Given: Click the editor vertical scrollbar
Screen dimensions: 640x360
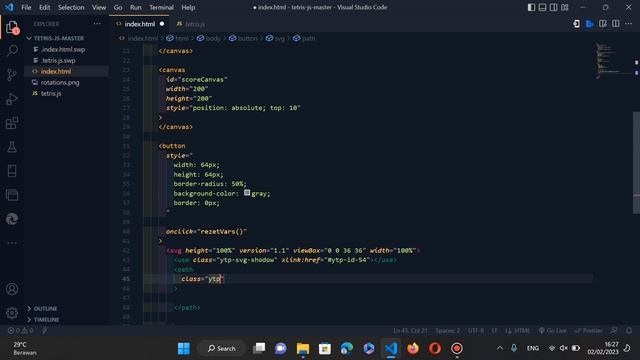Looking at the screenshot, I should coord(636,162).
